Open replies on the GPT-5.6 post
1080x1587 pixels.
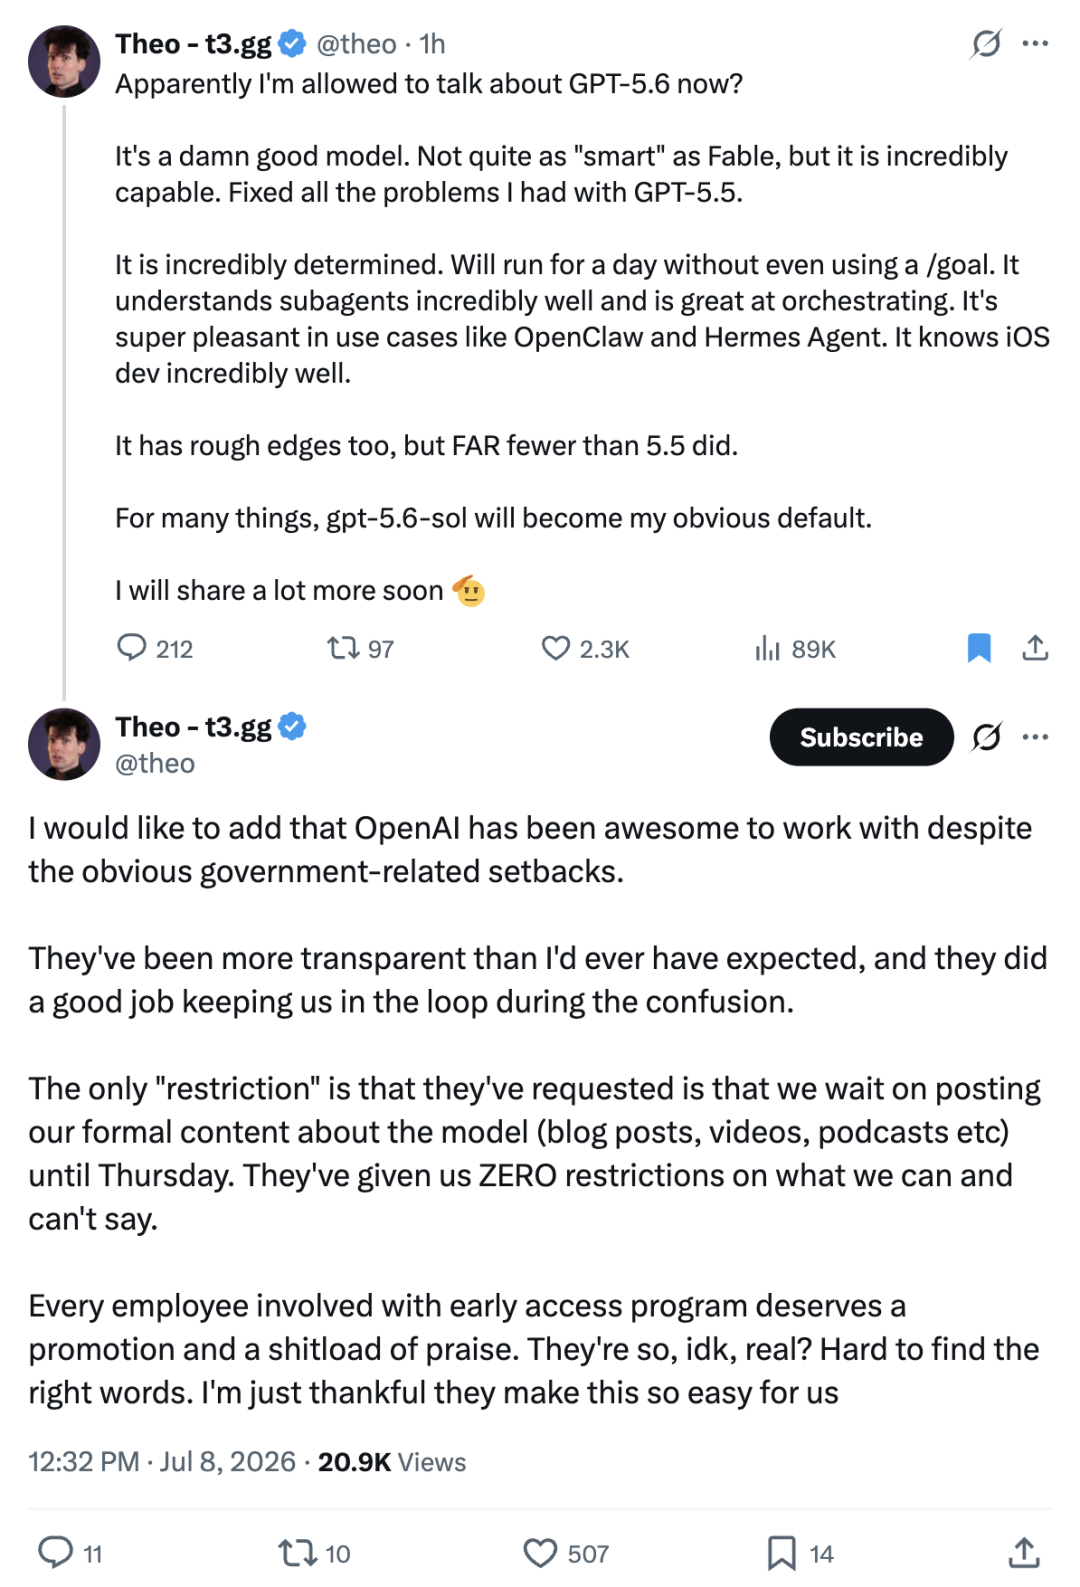[x=154, y=648]
